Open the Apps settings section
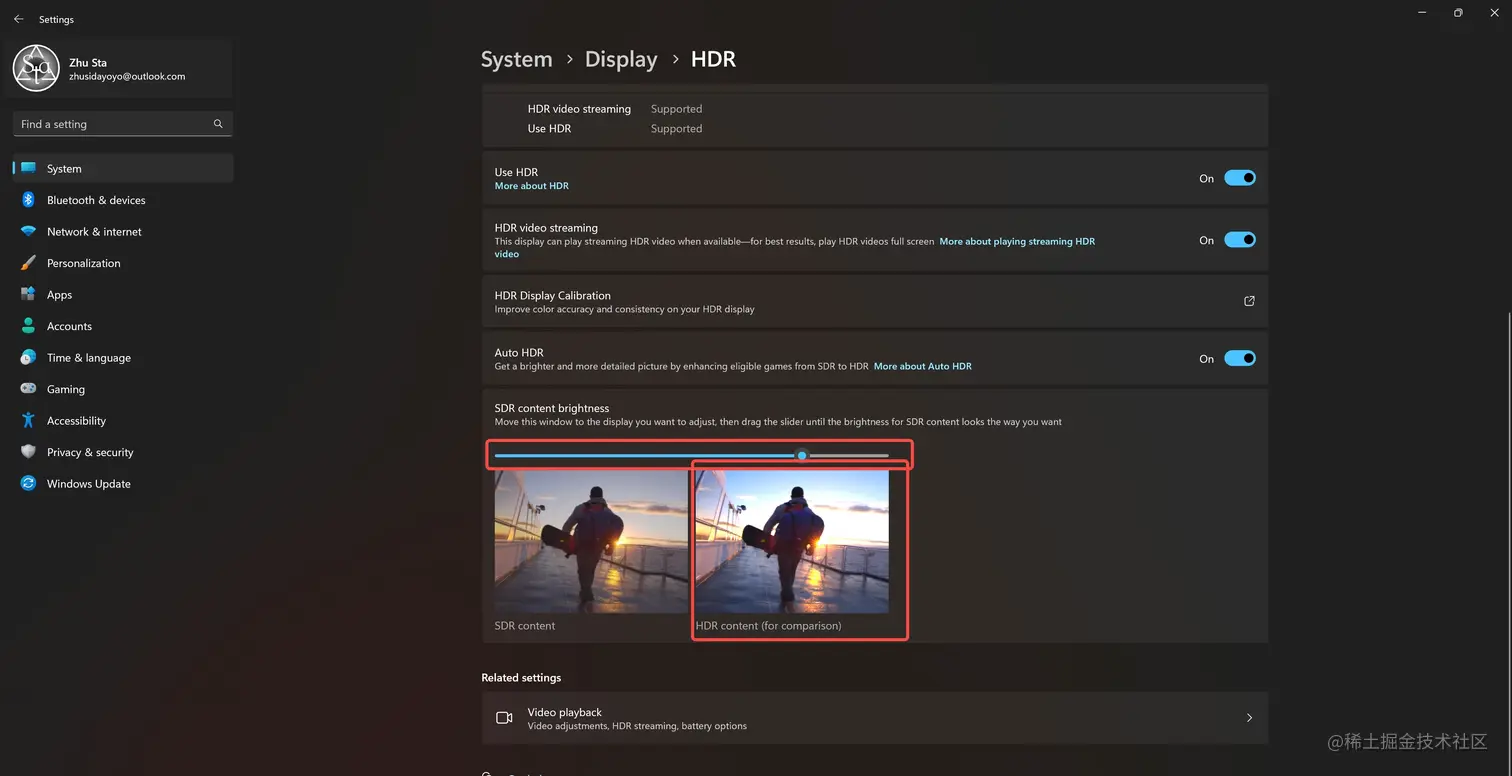The height and width of the screenshot is (776, 1512). tap(59, 294)
